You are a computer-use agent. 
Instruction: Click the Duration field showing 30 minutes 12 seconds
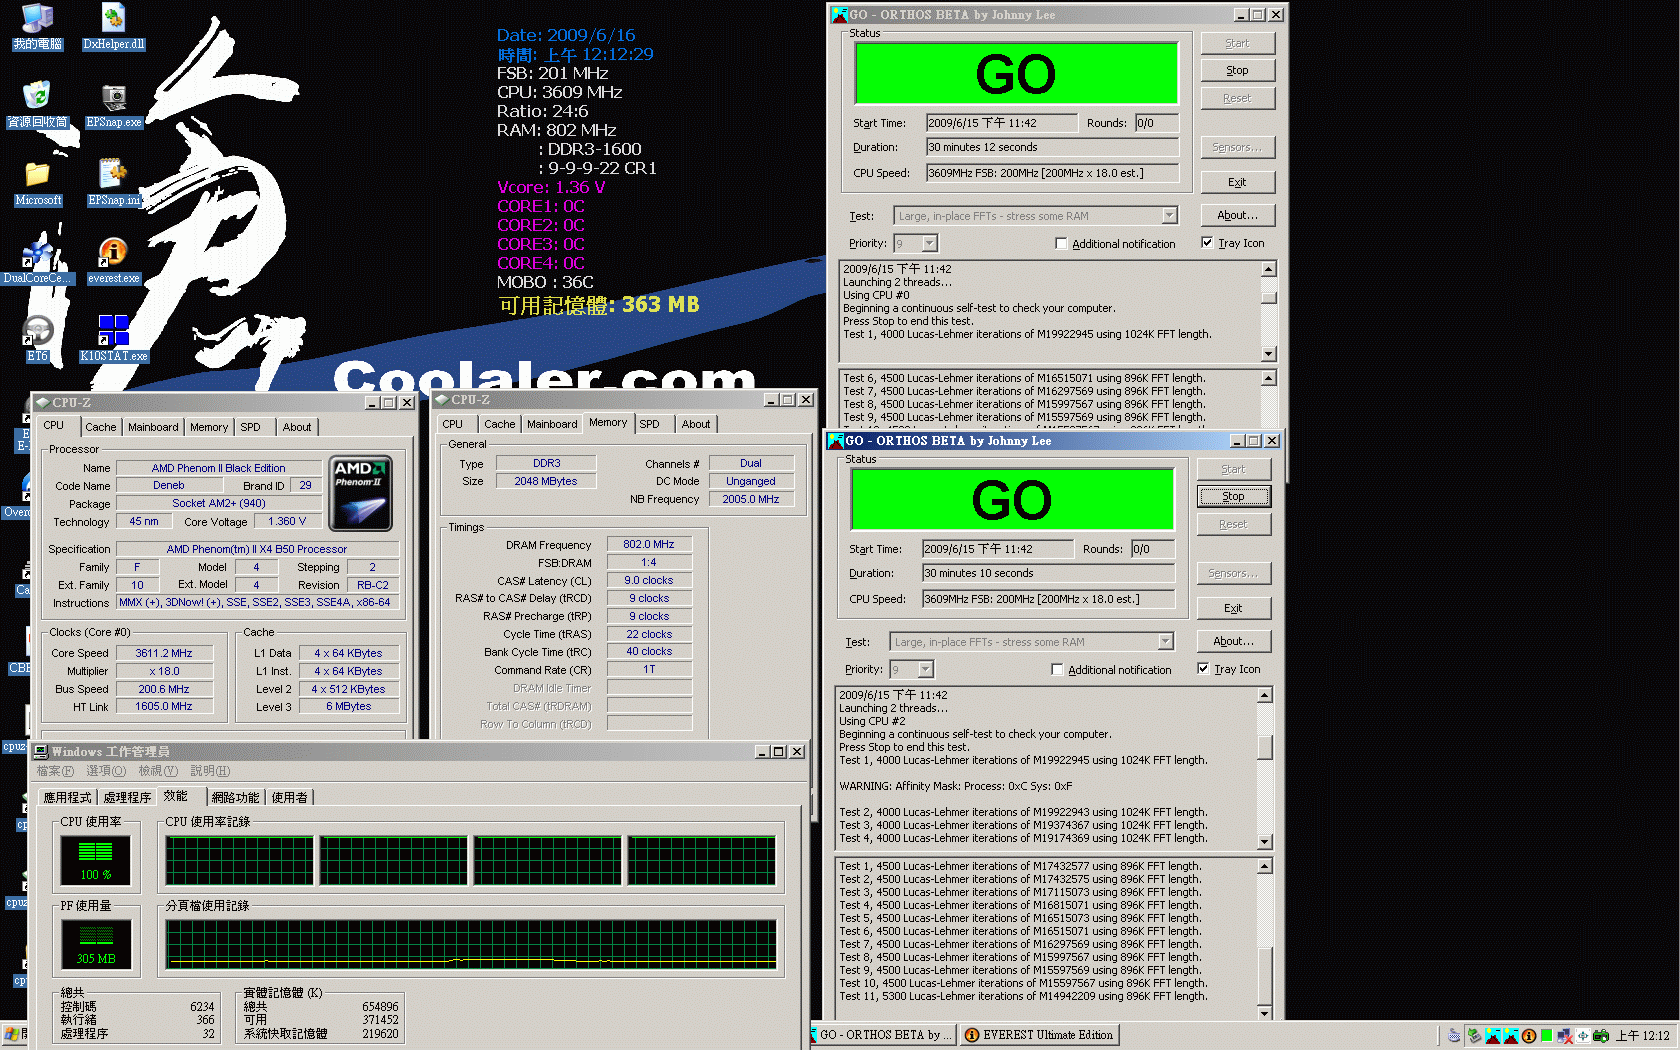[1052, 147]
